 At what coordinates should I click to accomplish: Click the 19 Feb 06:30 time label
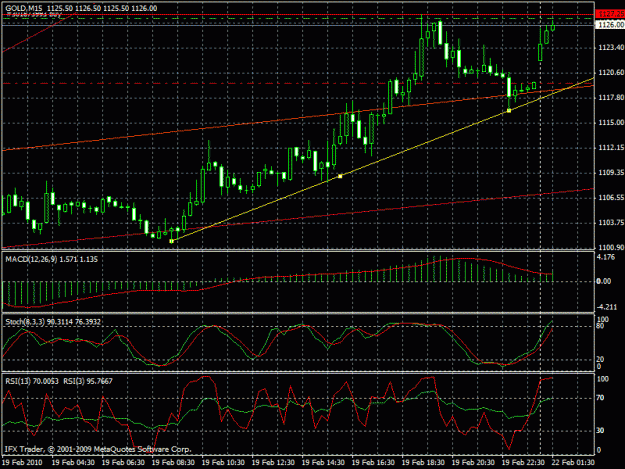tap(123, 462)
